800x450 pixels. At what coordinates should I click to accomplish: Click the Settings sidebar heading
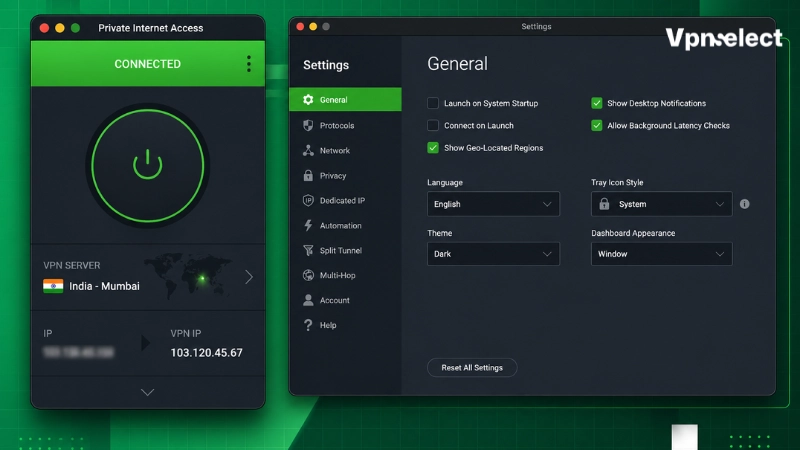tap(326, 65)
